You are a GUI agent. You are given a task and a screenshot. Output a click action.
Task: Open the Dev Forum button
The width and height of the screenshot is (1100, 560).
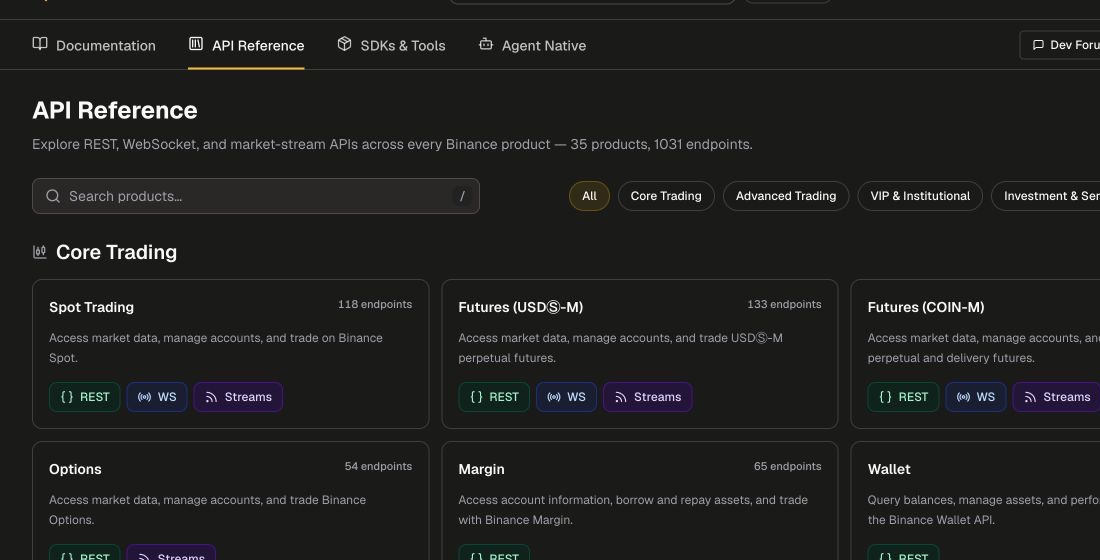tap(1060, 45)
